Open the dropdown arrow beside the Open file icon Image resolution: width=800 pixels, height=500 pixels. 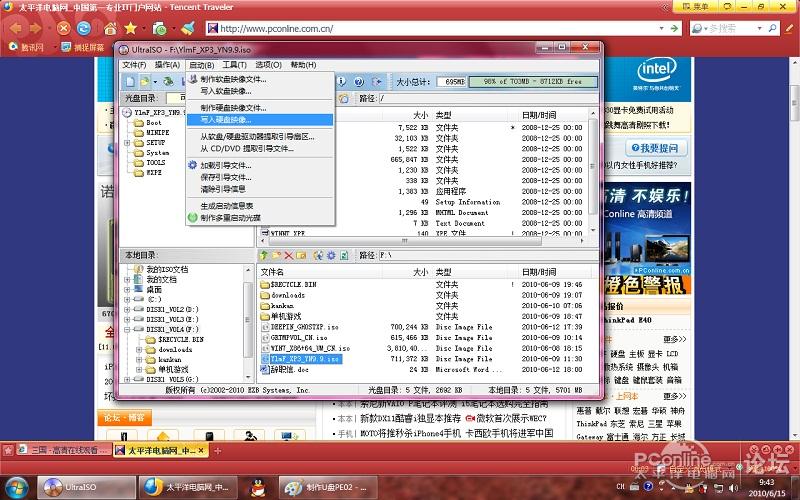click(x=155, y=81)
